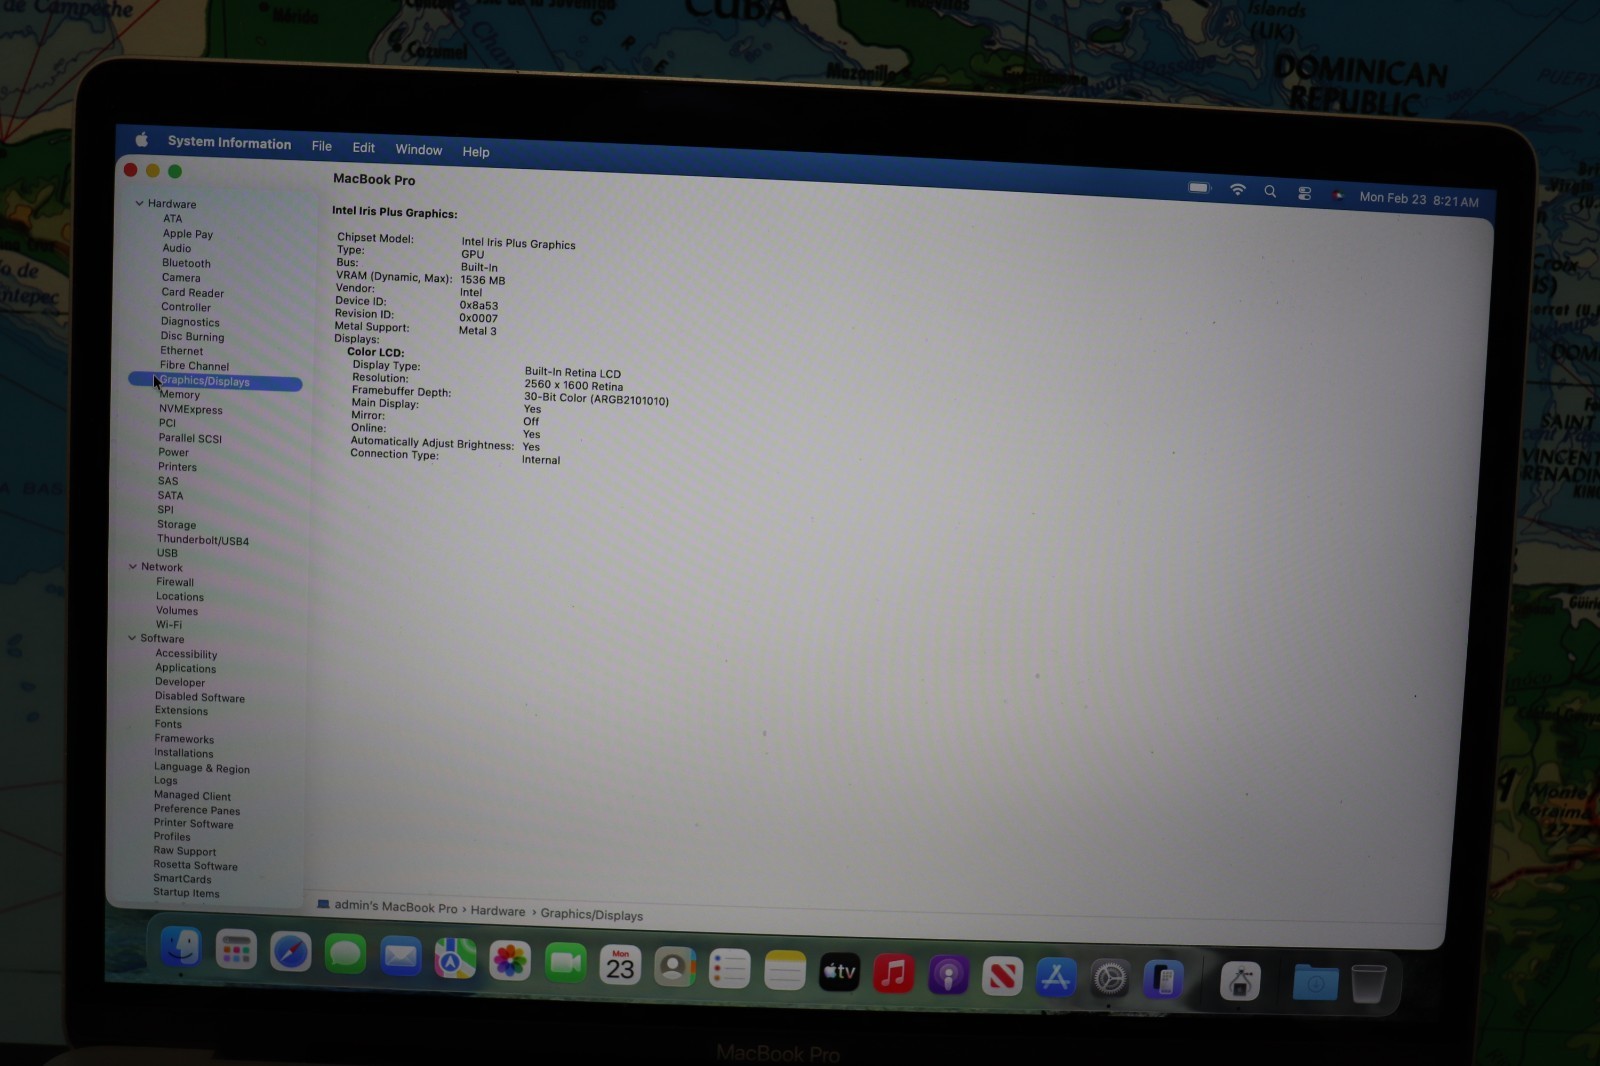Select Card Reader in sidebar

[192, 292]
